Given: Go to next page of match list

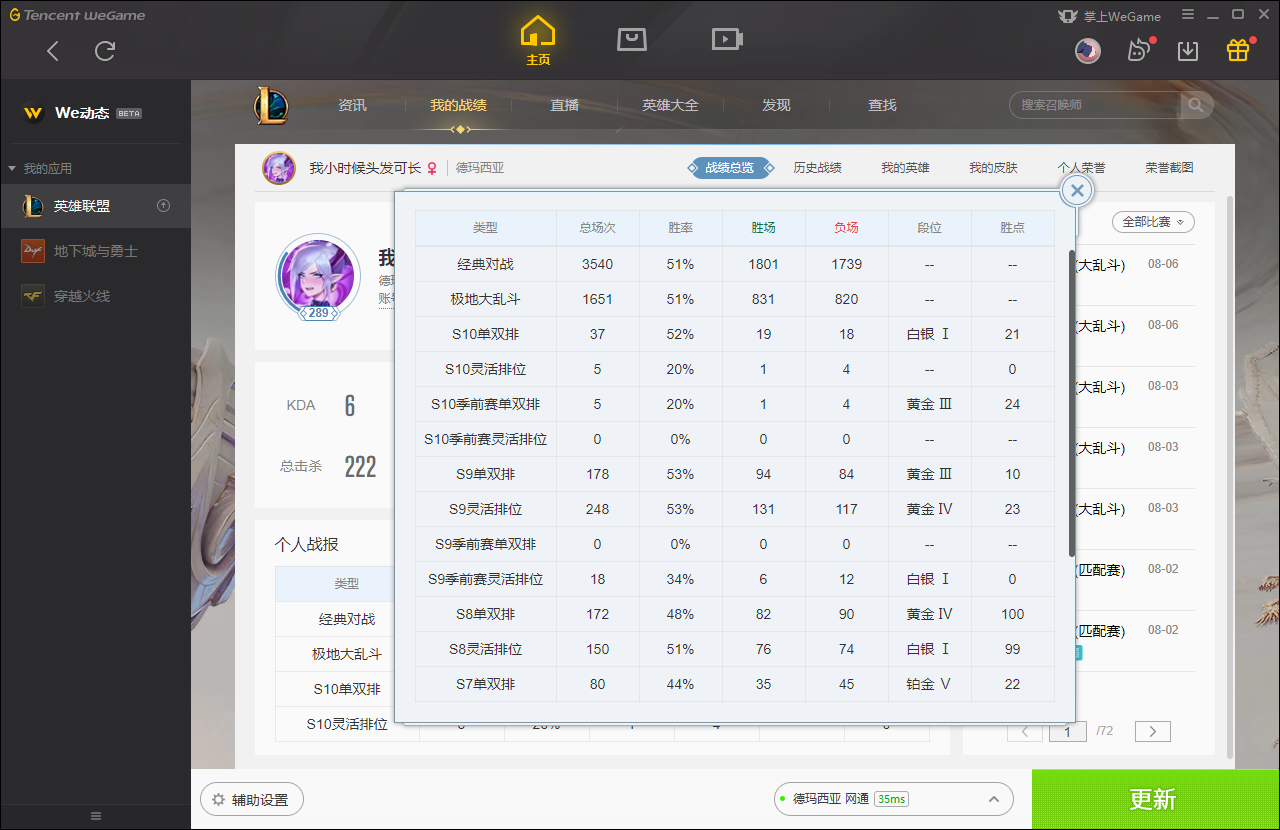Looking at the screenshot, I should (1153, 731).
